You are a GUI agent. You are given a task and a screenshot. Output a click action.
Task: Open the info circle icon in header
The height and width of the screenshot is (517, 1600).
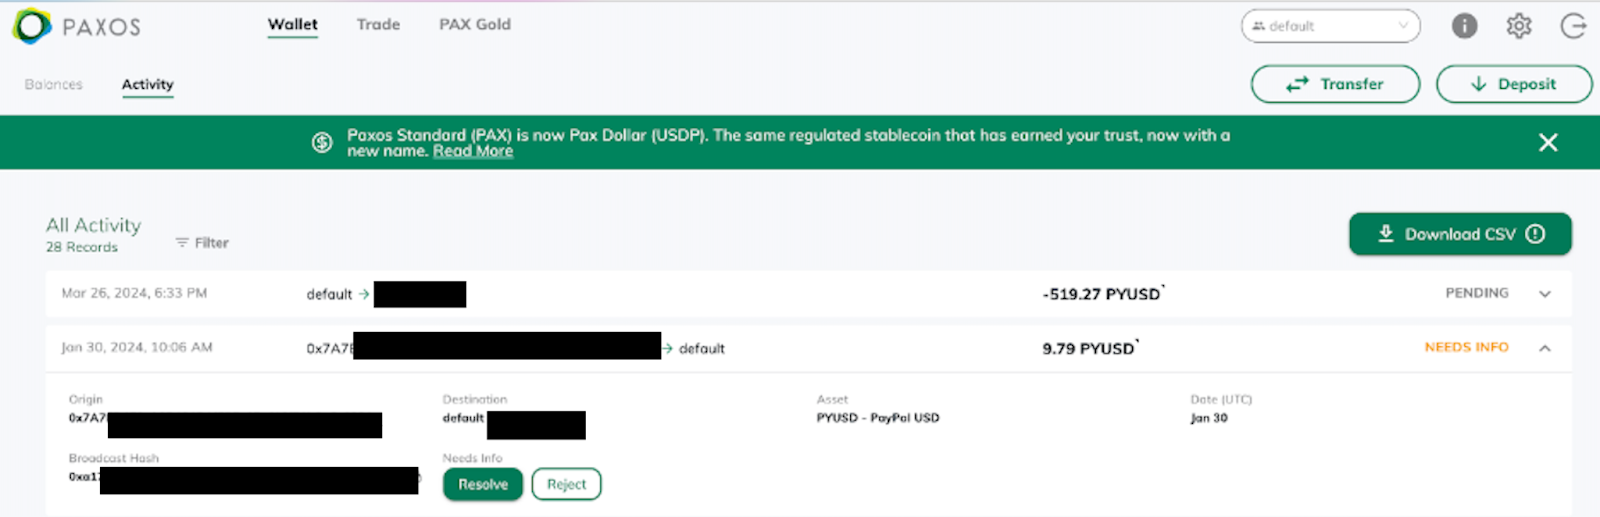(x=1464, y=26)
